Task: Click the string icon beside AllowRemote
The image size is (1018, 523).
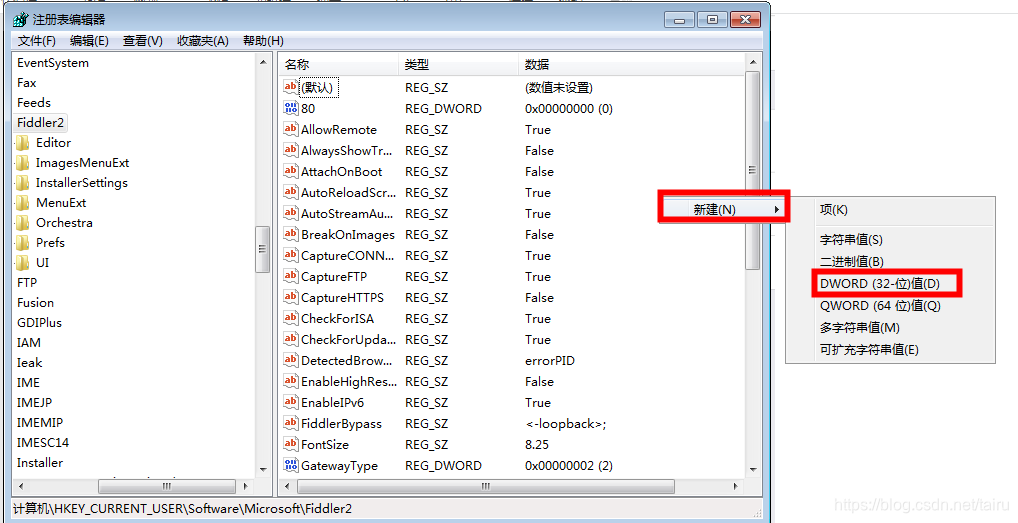Action: click(290, 129)
